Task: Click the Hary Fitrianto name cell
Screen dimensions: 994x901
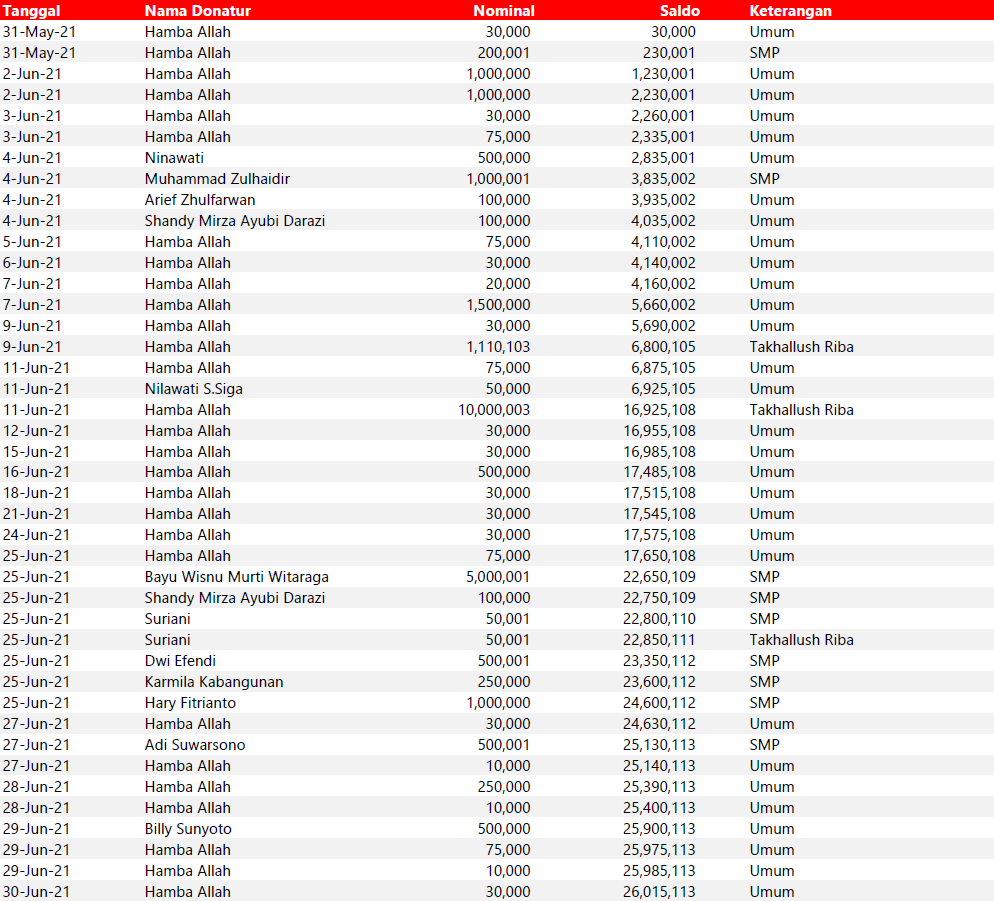Action: click(192, 703)
